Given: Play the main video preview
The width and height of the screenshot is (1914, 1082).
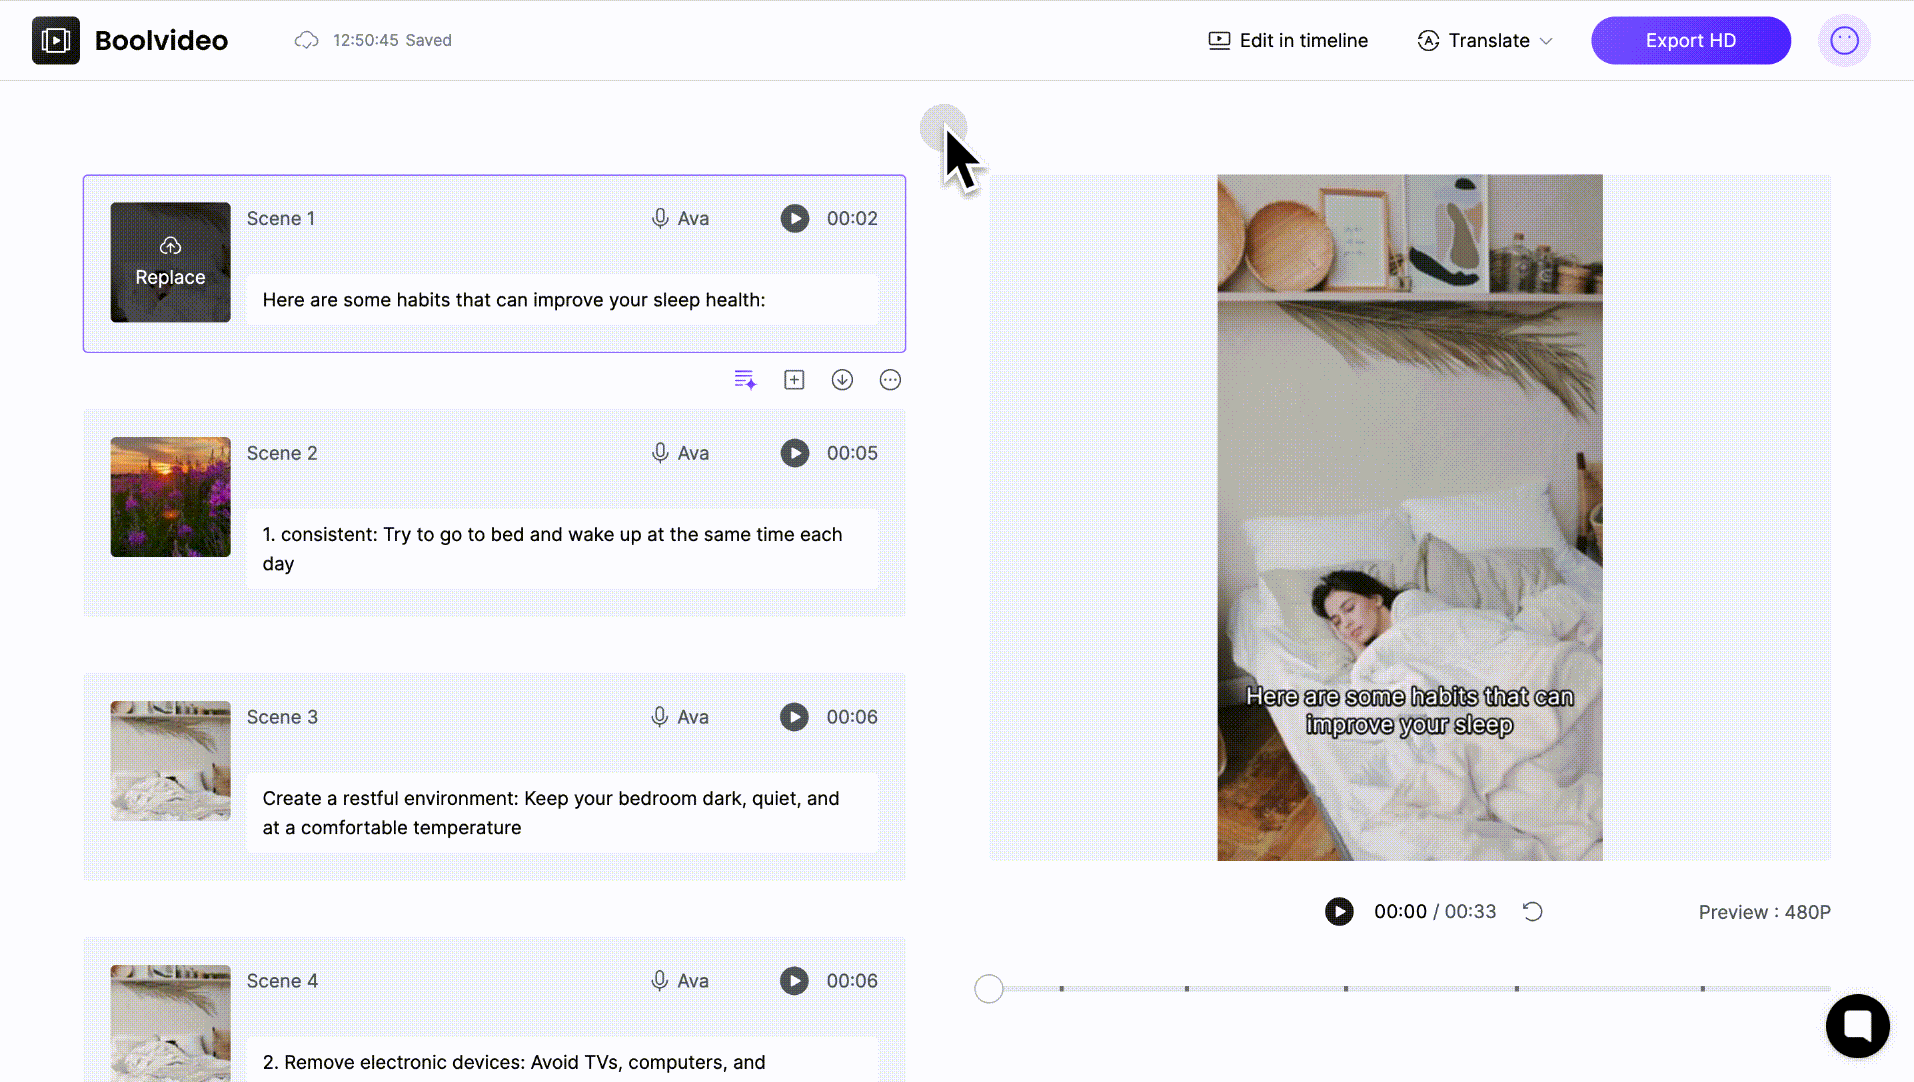Looking at the screenshot, I should click(x=1339, y=911).
